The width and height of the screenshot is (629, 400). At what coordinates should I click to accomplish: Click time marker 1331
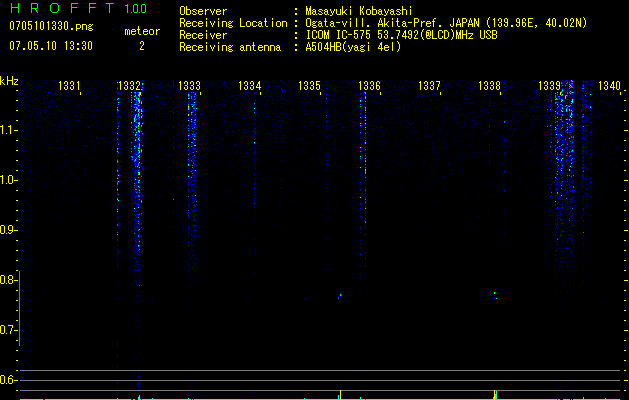coord(69,85)
